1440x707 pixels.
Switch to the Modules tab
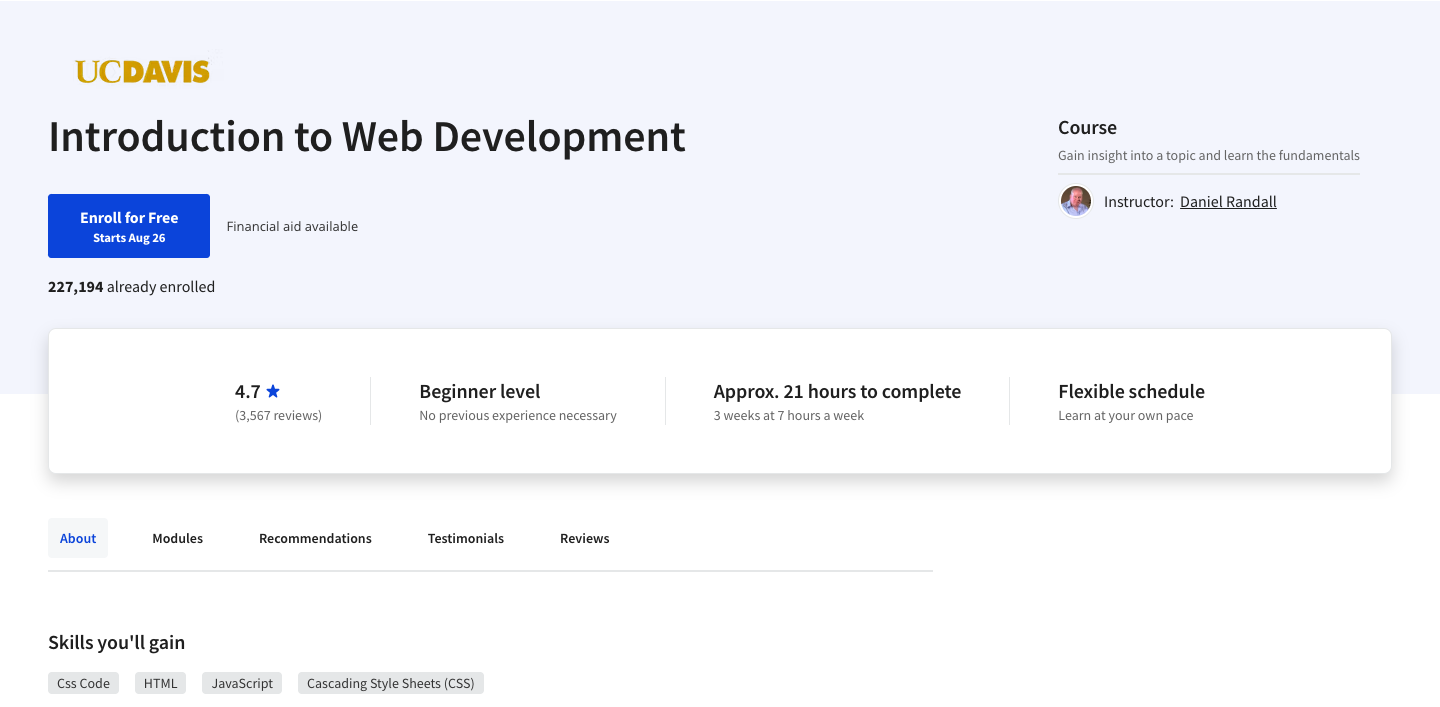[x=177, y=538]
